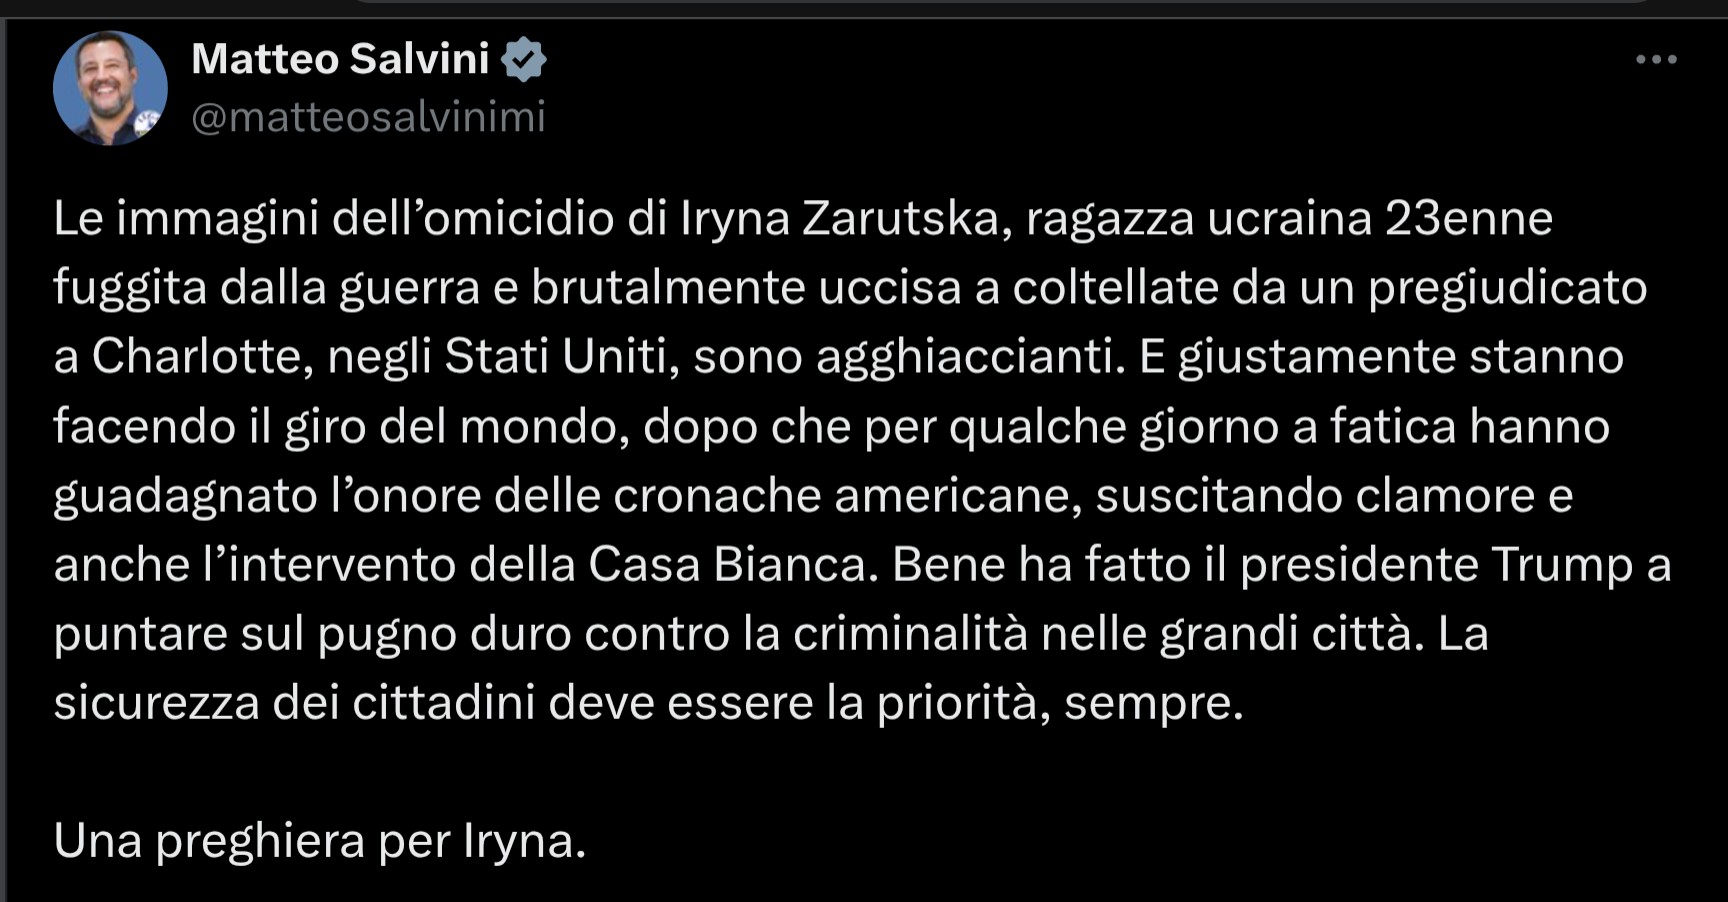Click the word Charlotte in the post
Screen dimensions: 1728x902
[x=196, y=357]
